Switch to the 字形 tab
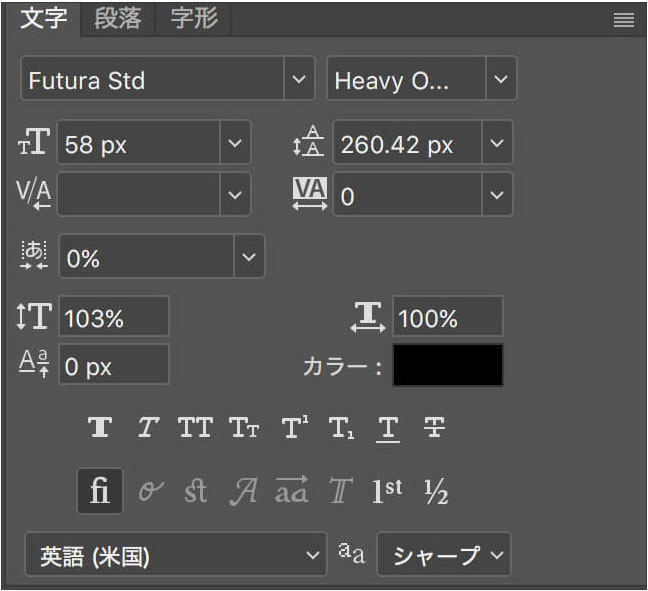This screenshot has height=591, width=648. [x=194, y=18]
